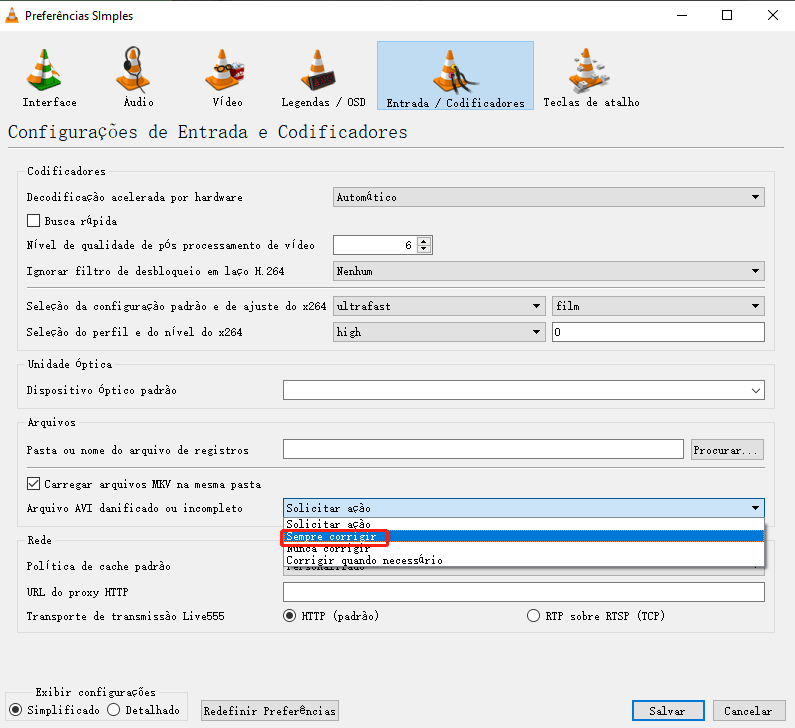The width and height of the screenshot is (795, 728).
Task: Choose Sempre corrigir option
Action: click(524, 536)
